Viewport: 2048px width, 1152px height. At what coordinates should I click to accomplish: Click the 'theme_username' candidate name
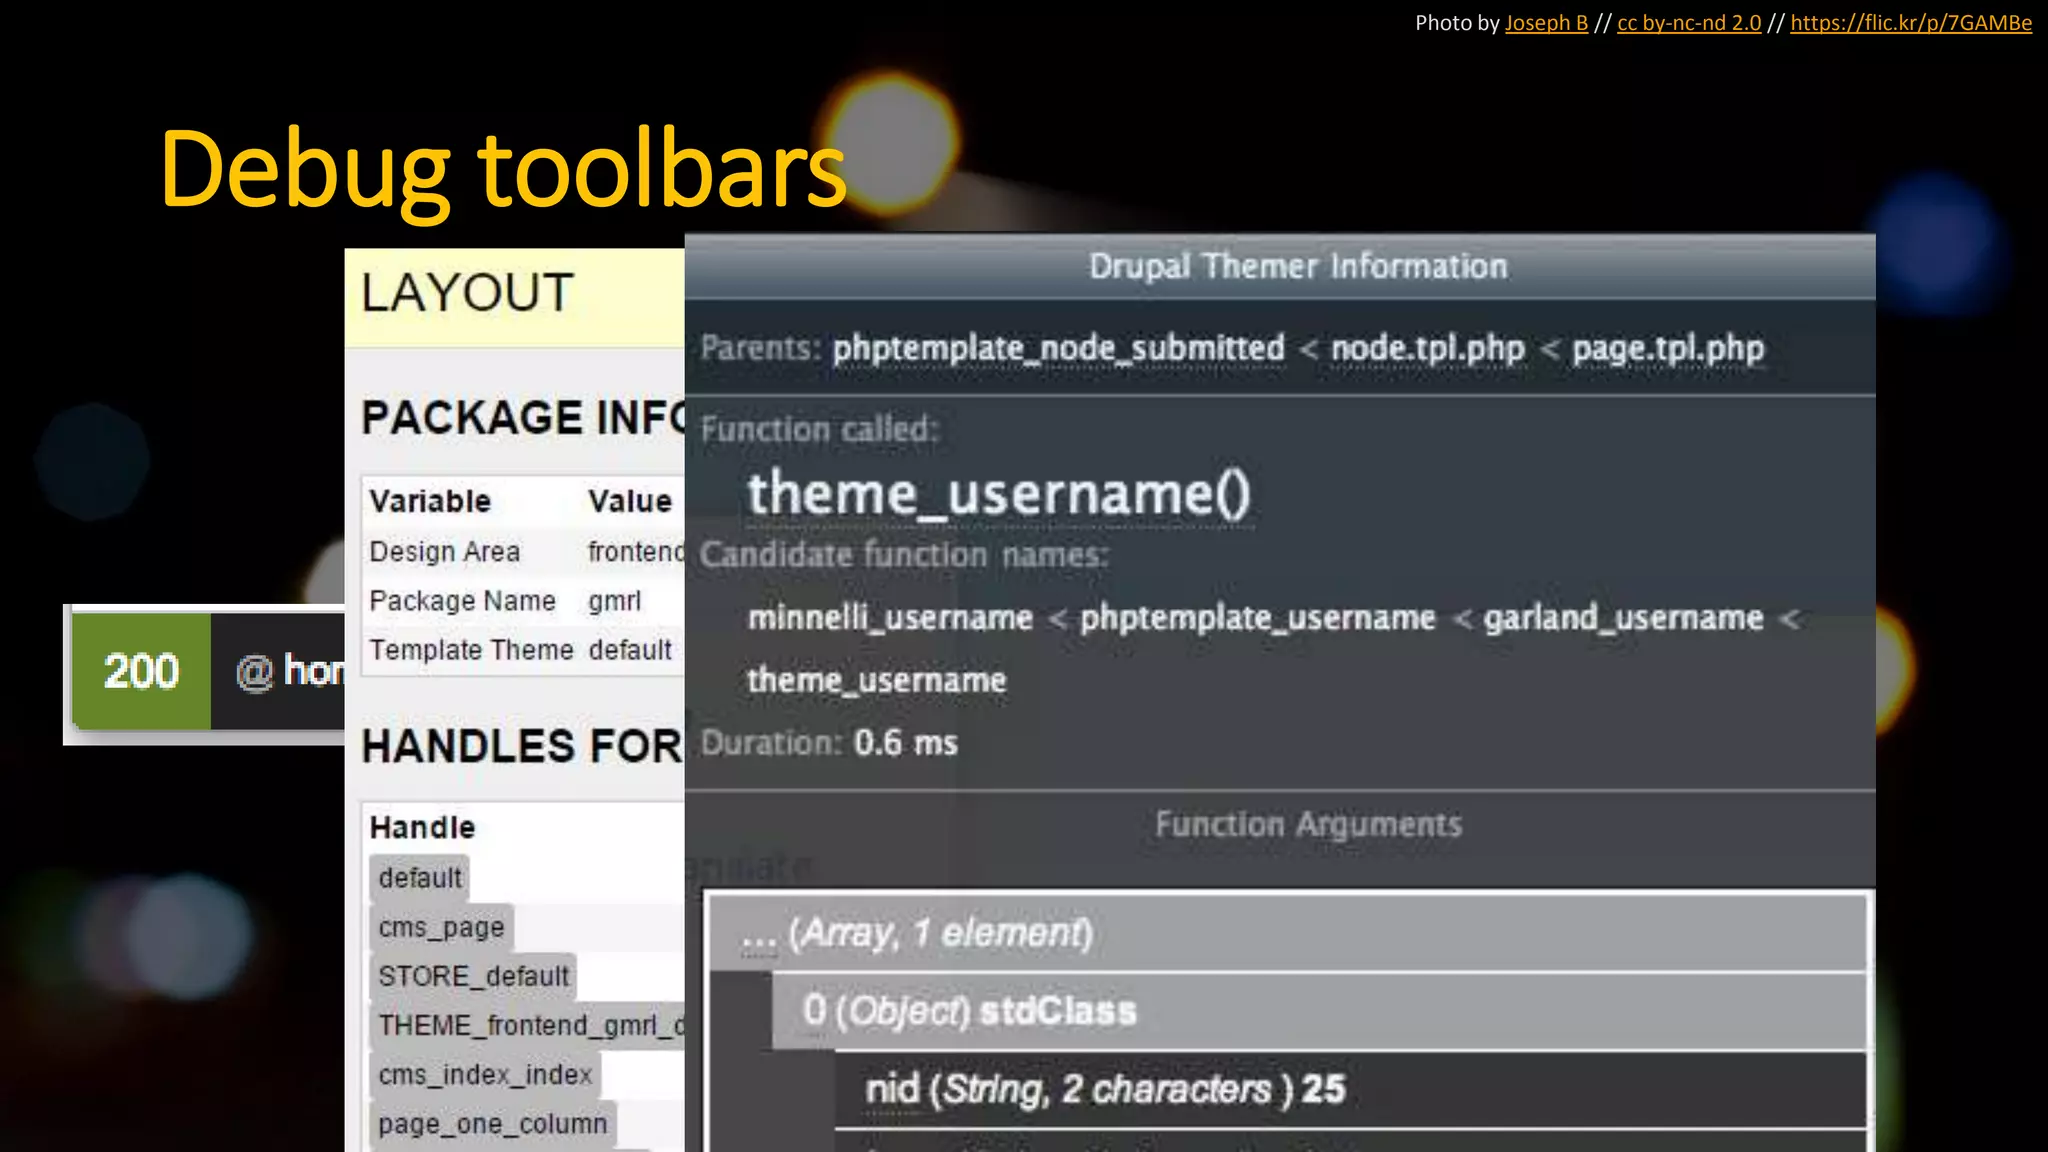(x=876, y=680)
